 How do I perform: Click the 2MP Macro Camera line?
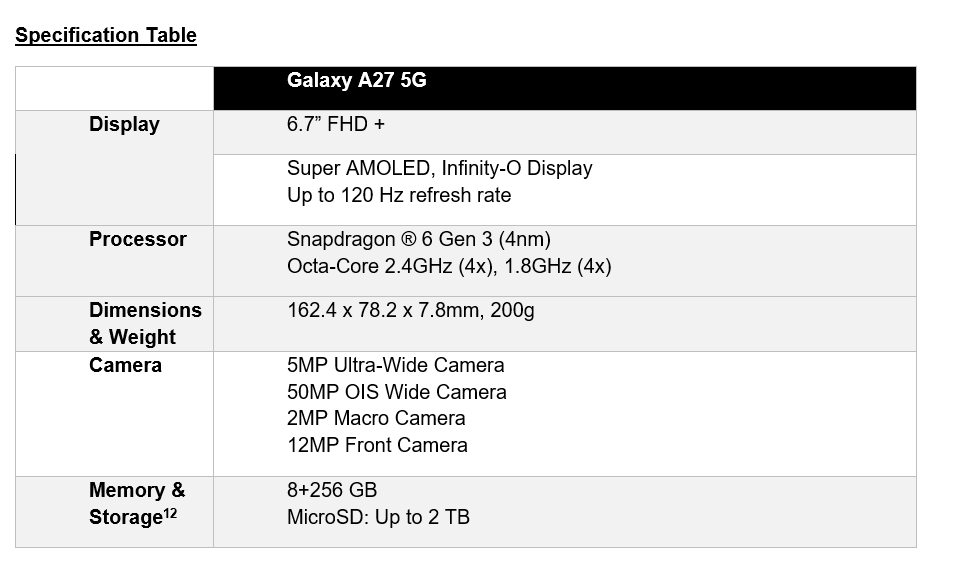[375, 418]
